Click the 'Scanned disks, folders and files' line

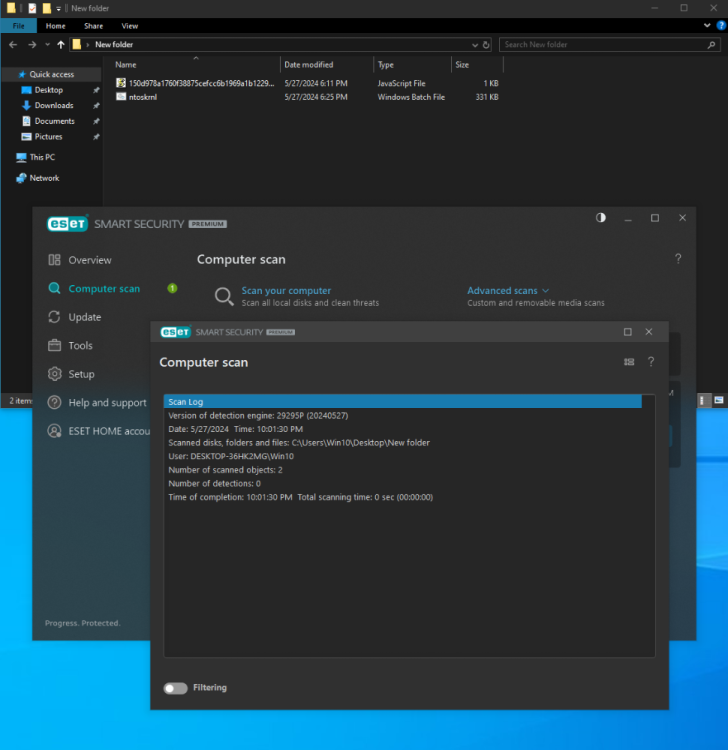click(299, 443)
